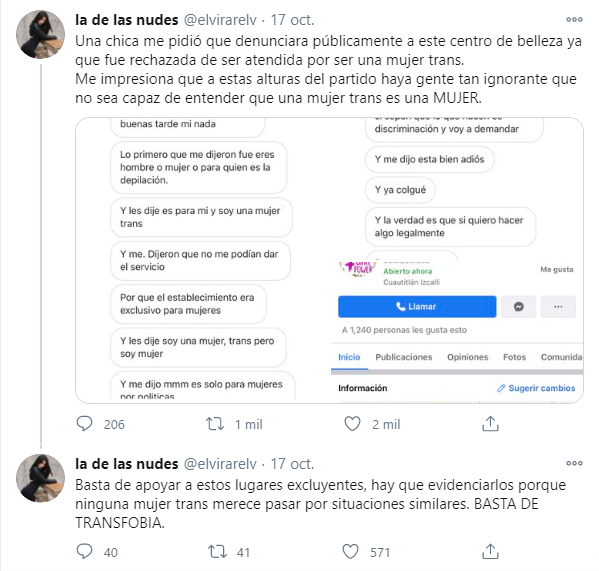599x571 pixels.
Task: Retweet the second tweet with 41 retweets
Action: click(x=217, y=552)
